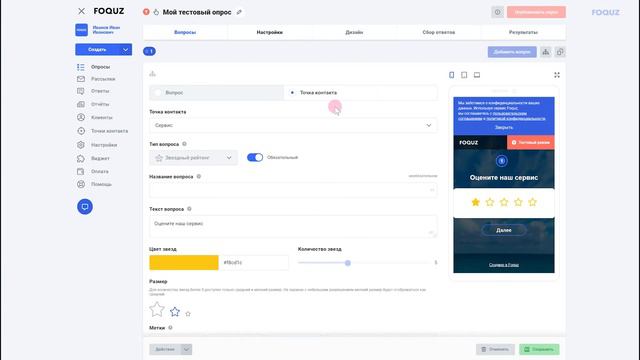Click the Действия button
The width and height of the screenshot is (640, 360).
[x=165, y=349]
